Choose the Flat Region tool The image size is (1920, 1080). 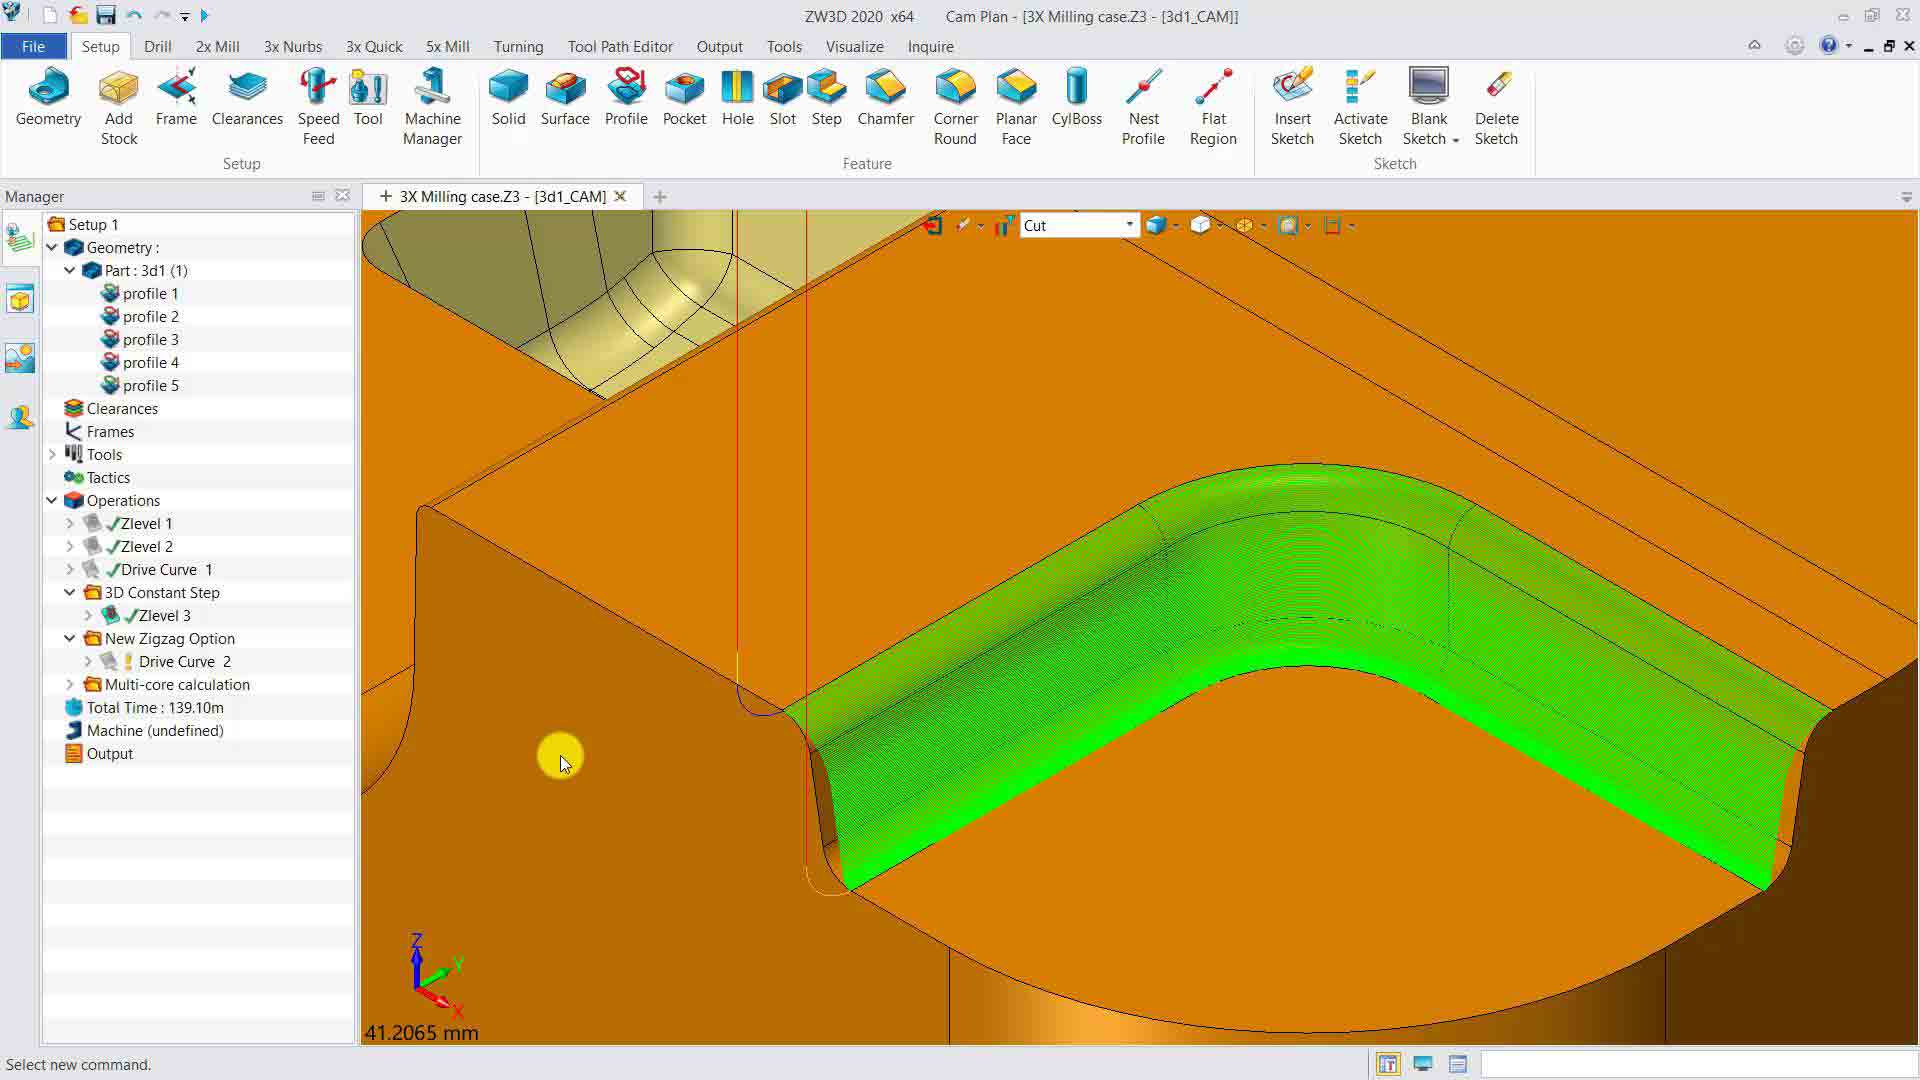1213,89
